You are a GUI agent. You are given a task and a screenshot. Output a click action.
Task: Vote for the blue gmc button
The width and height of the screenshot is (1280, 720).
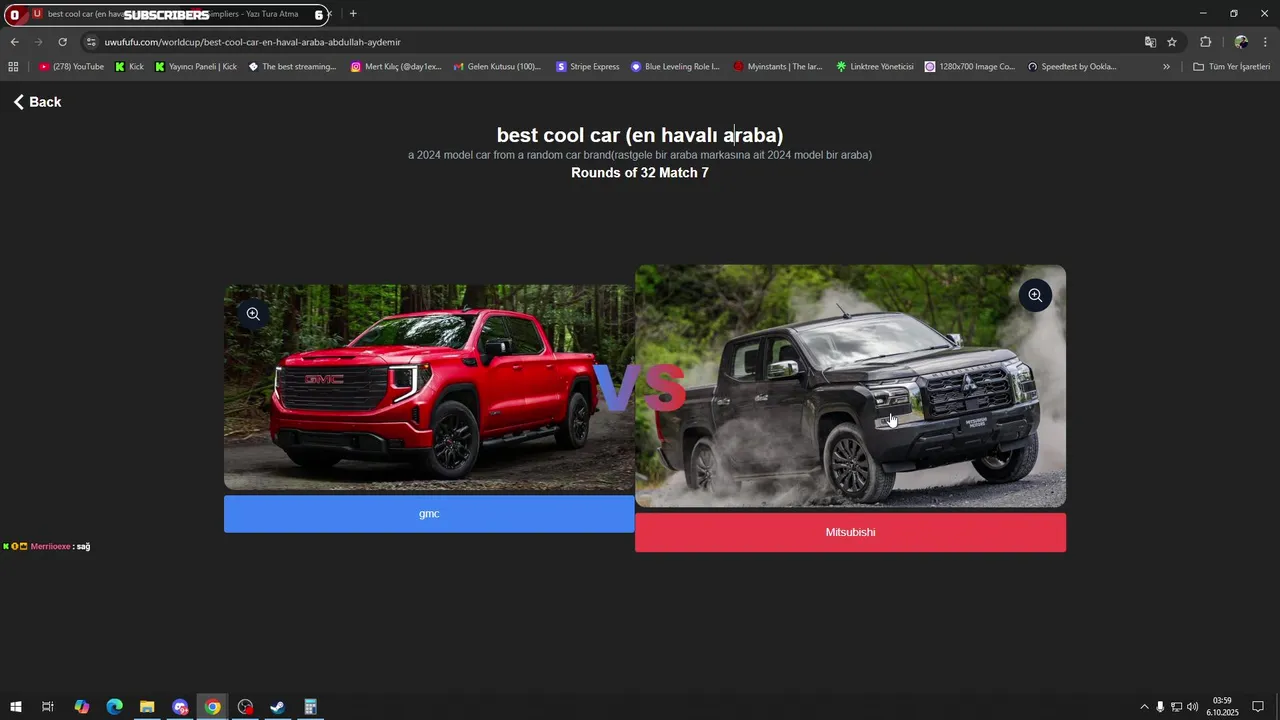[429, 514]
